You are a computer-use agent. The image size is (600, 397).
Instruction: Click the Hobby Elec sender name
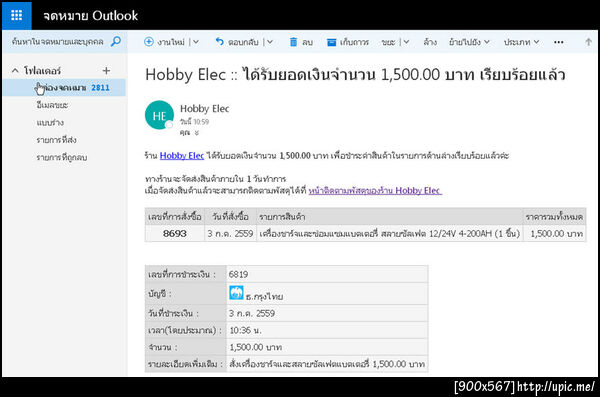(204, 109)
